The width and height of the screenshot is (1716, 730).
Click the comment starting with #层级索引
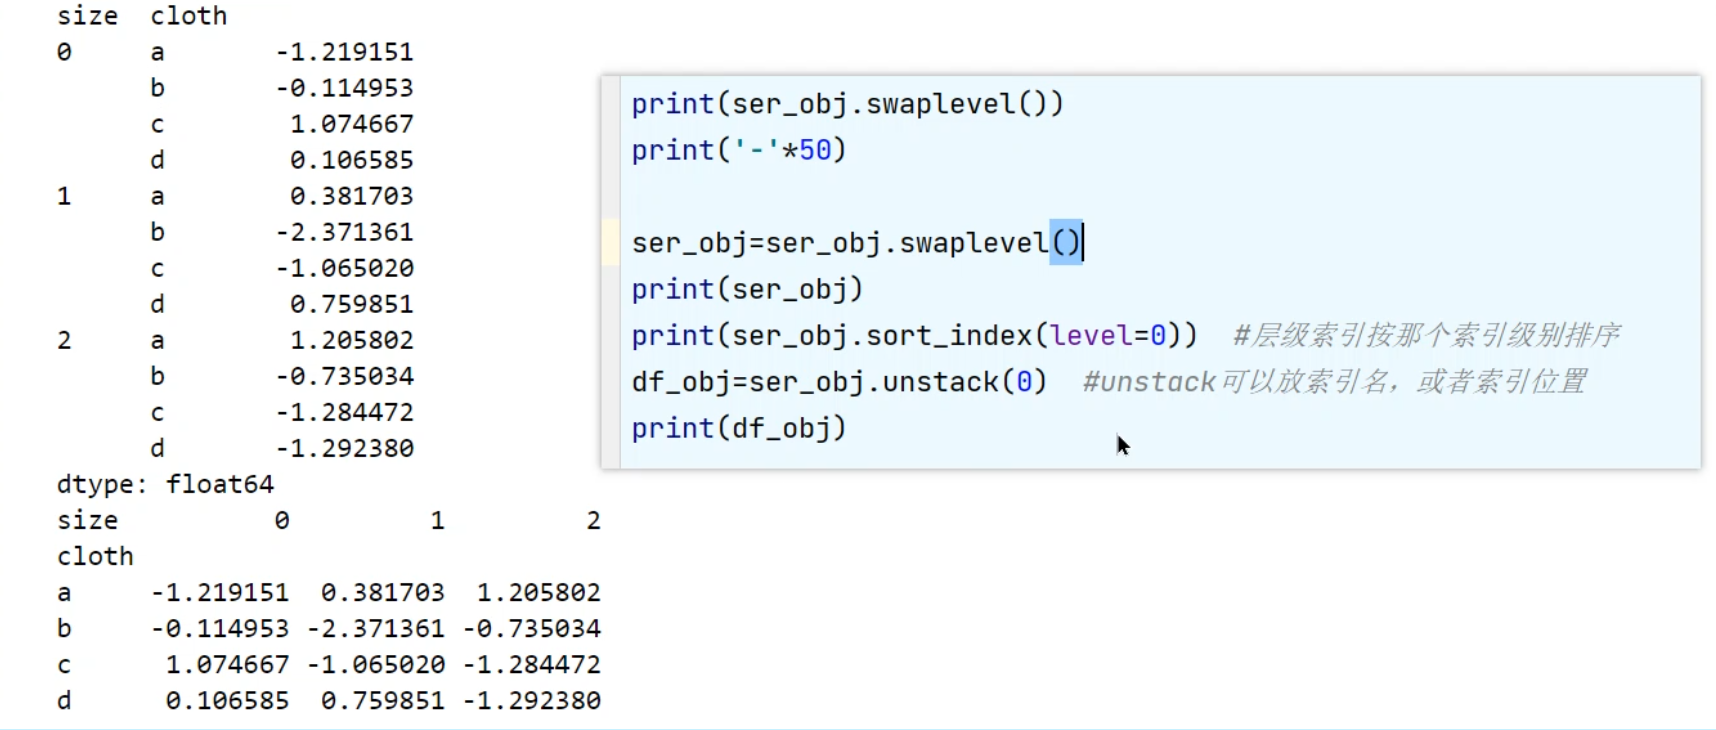coord(1427,335)
